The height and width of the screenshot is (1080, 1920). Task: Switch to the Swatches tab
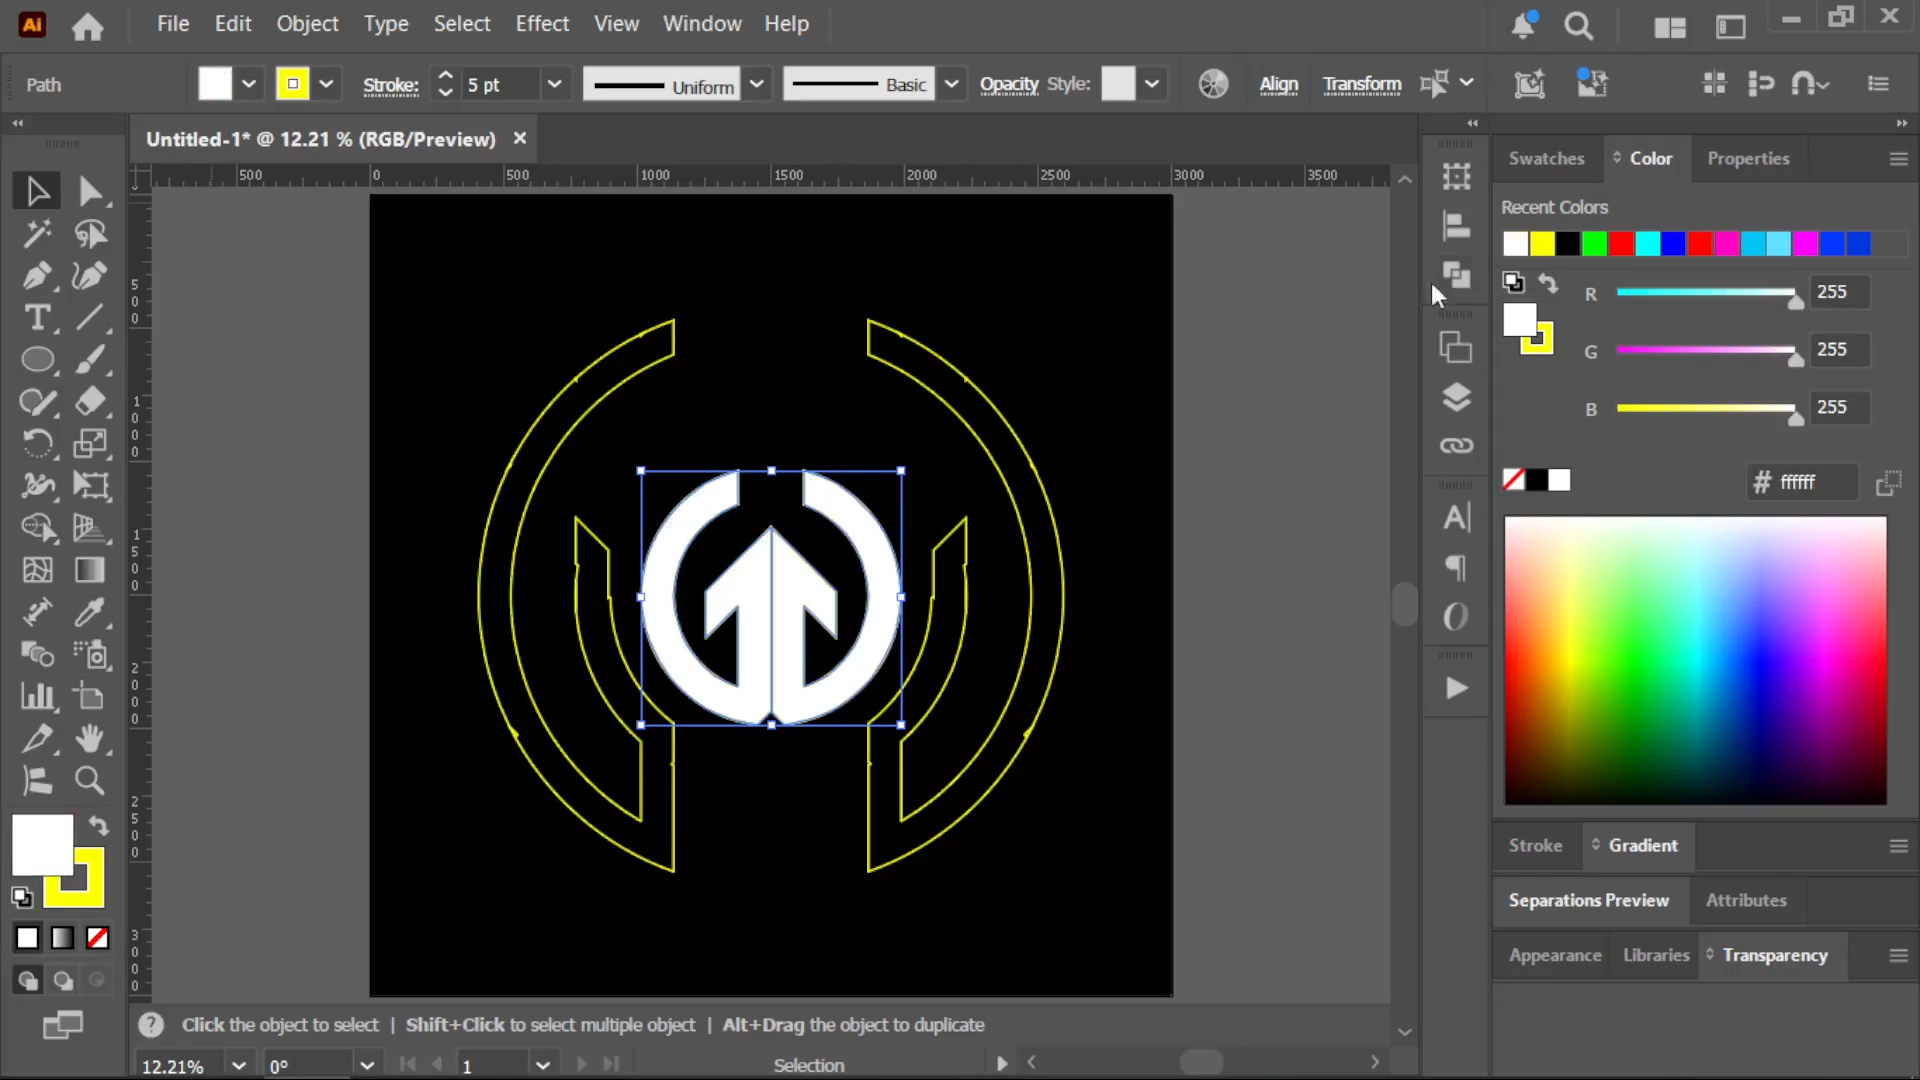1546,158
